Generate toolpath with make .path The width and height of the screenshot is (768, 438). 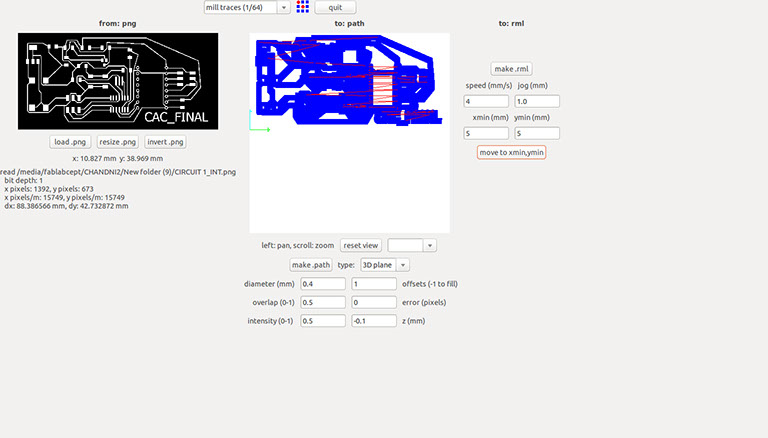click(311, 265)
